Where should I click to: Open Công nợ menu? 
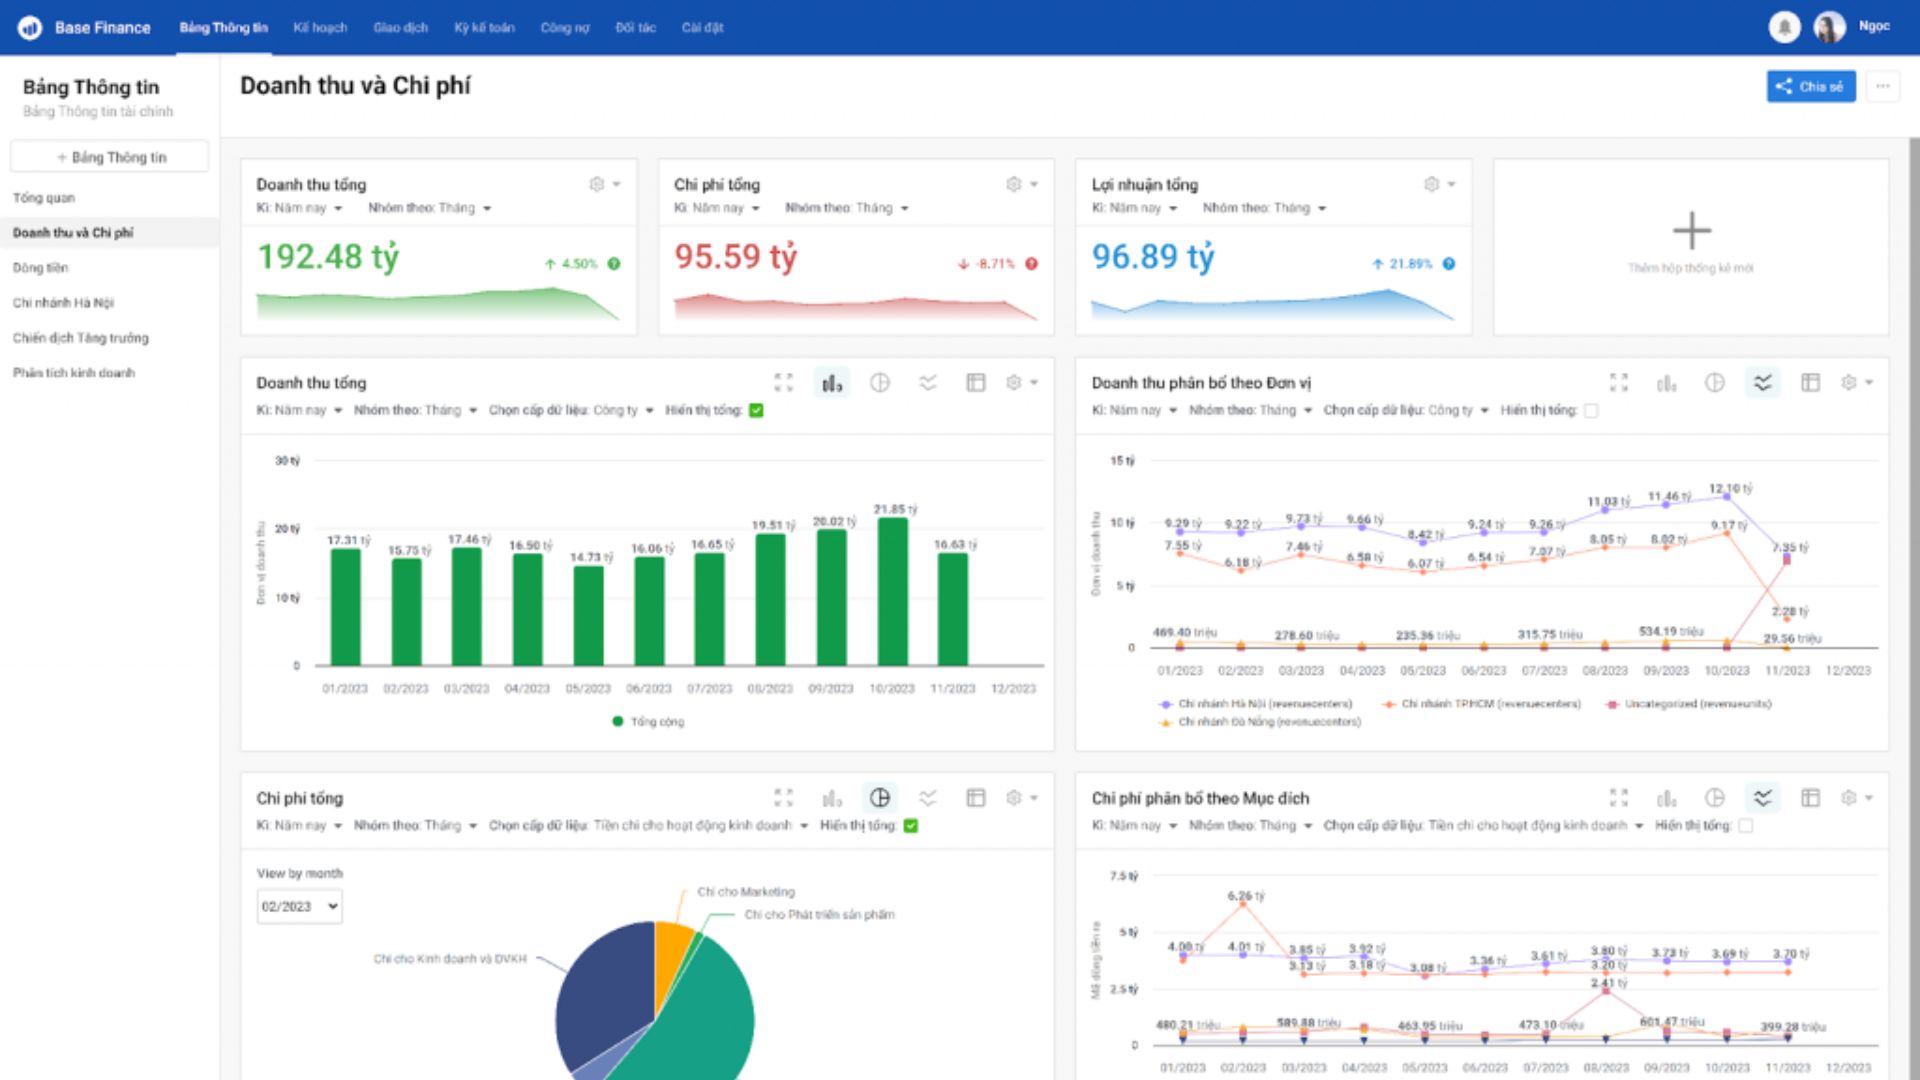click(565, 28)
